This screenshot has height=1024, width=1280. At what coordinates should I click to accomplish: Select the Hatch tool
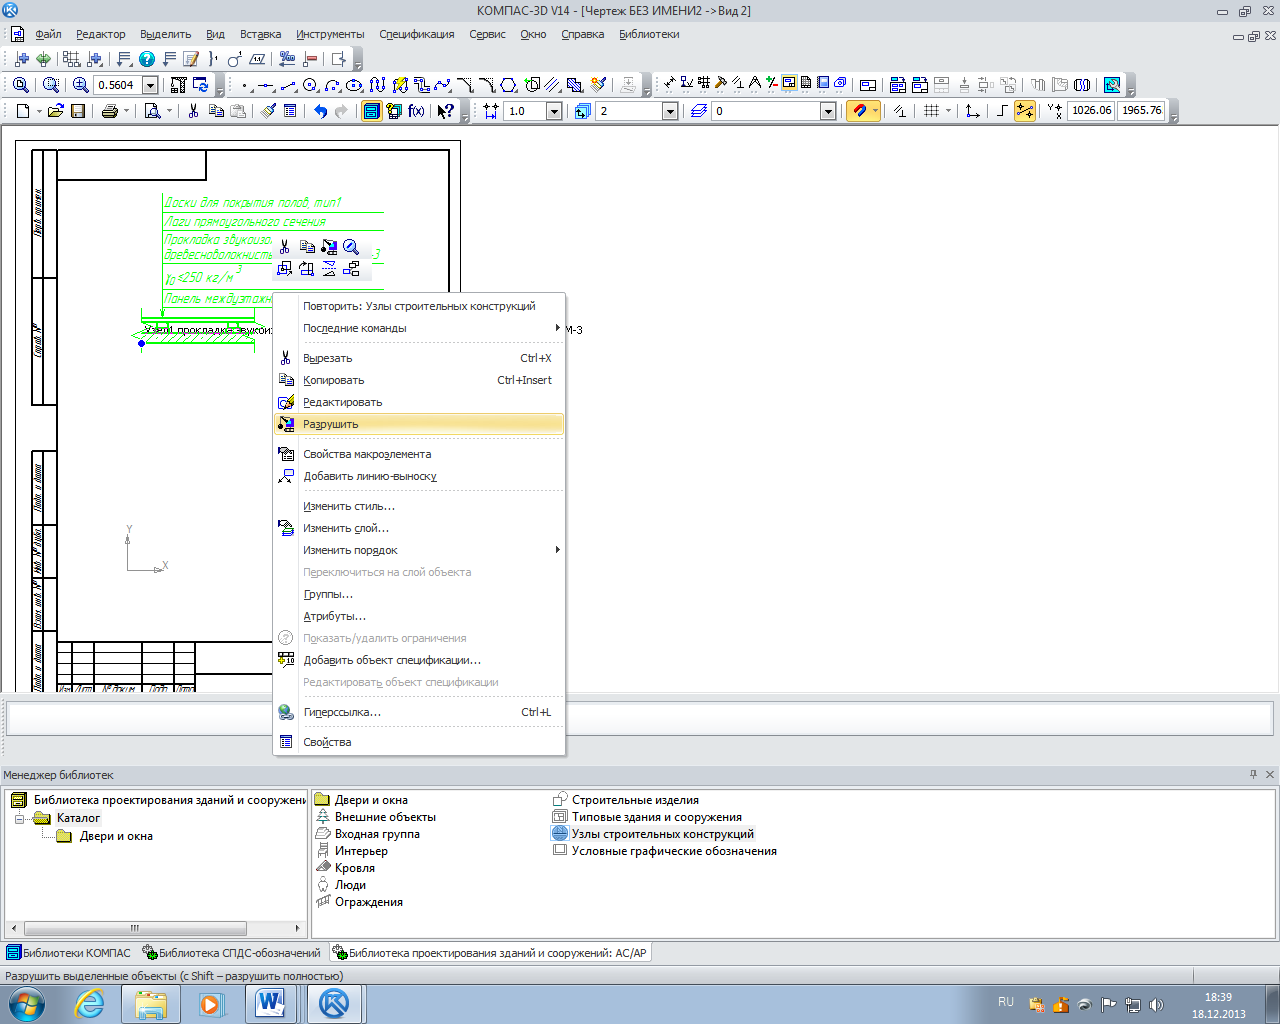pyautogui.click(x=575, y=85)
